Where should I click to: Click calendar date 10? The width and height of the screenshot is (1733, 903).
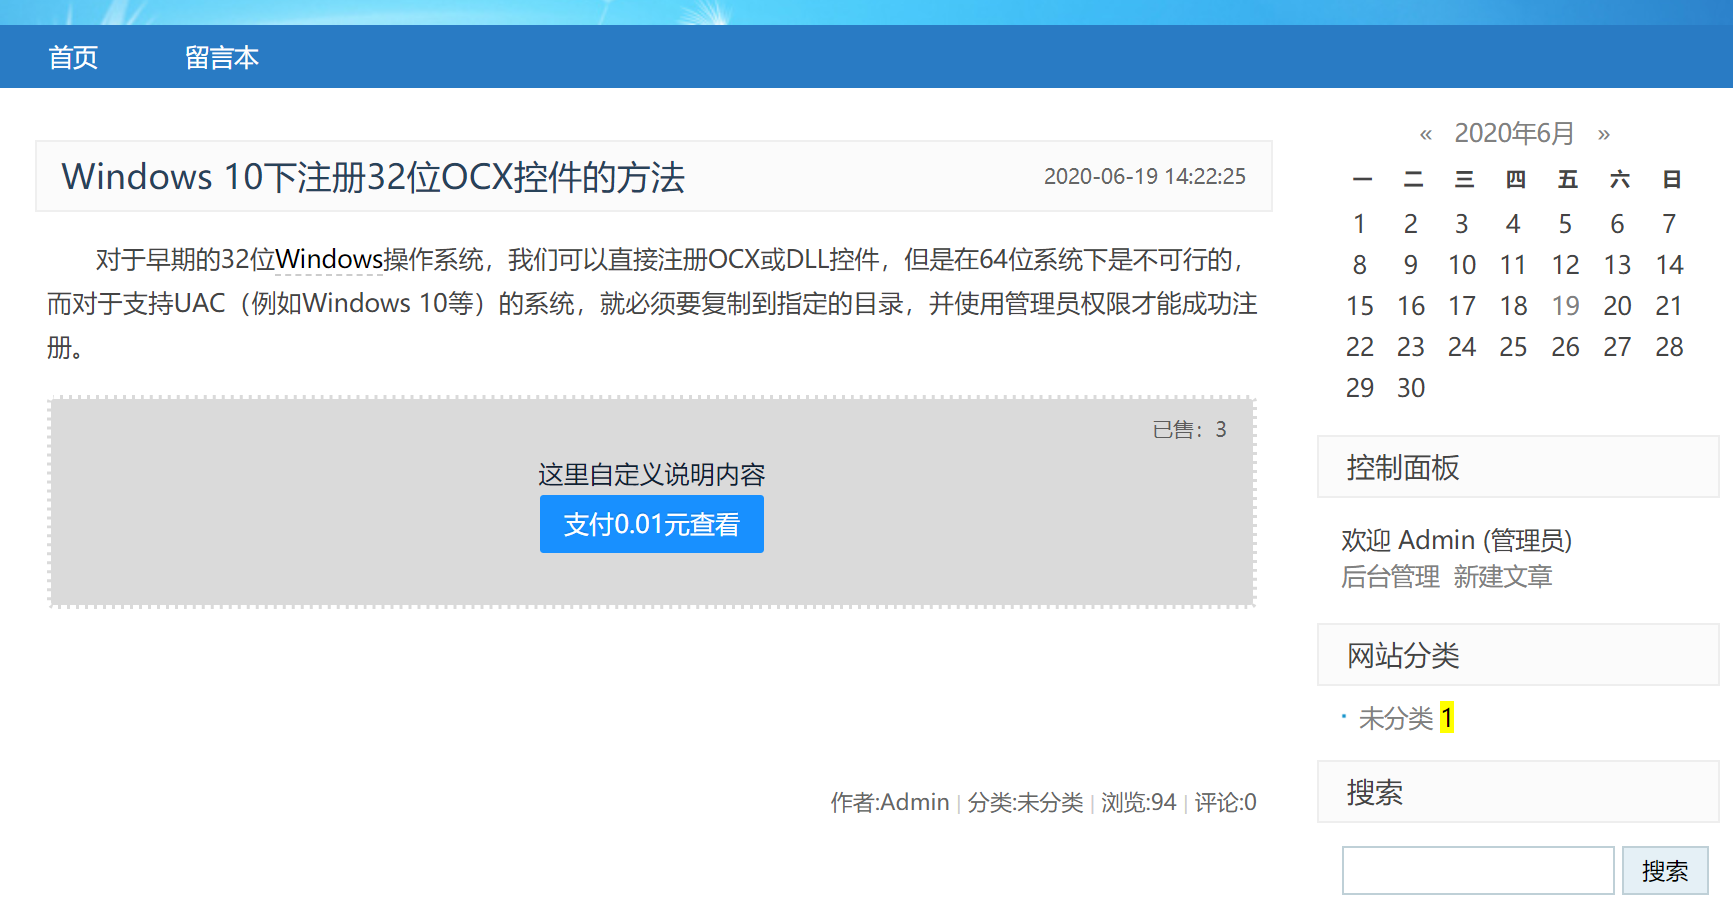pyautogui.click(x=1462, y=265)
